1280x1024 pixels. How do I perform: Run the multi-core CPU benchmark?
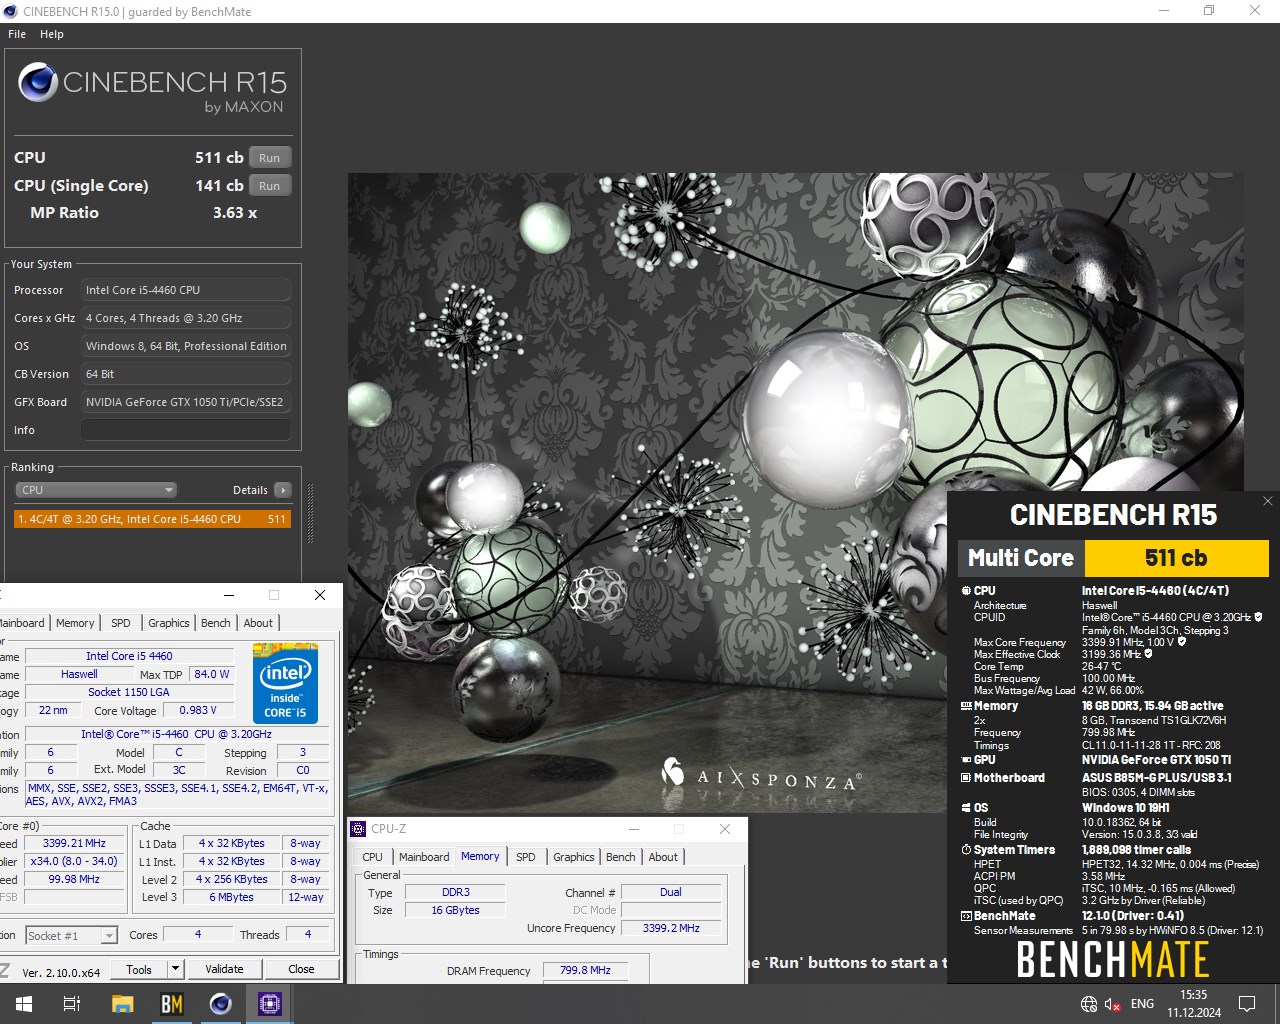(x=270, y=158)
